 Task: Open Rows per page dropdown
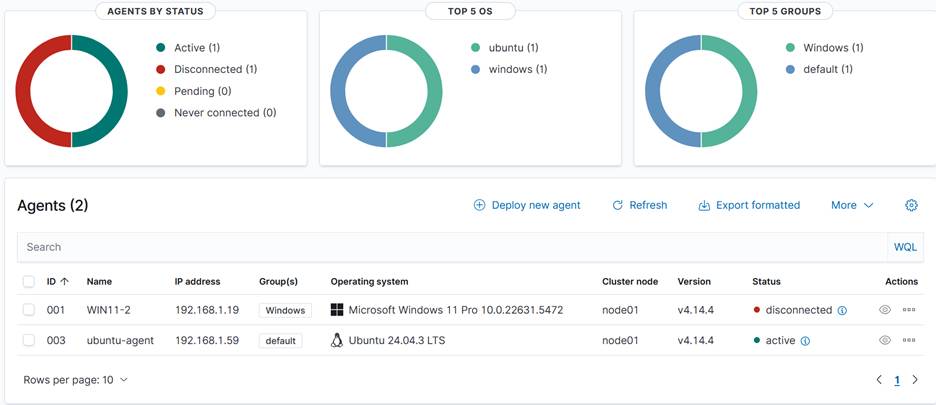click(76, 380)
